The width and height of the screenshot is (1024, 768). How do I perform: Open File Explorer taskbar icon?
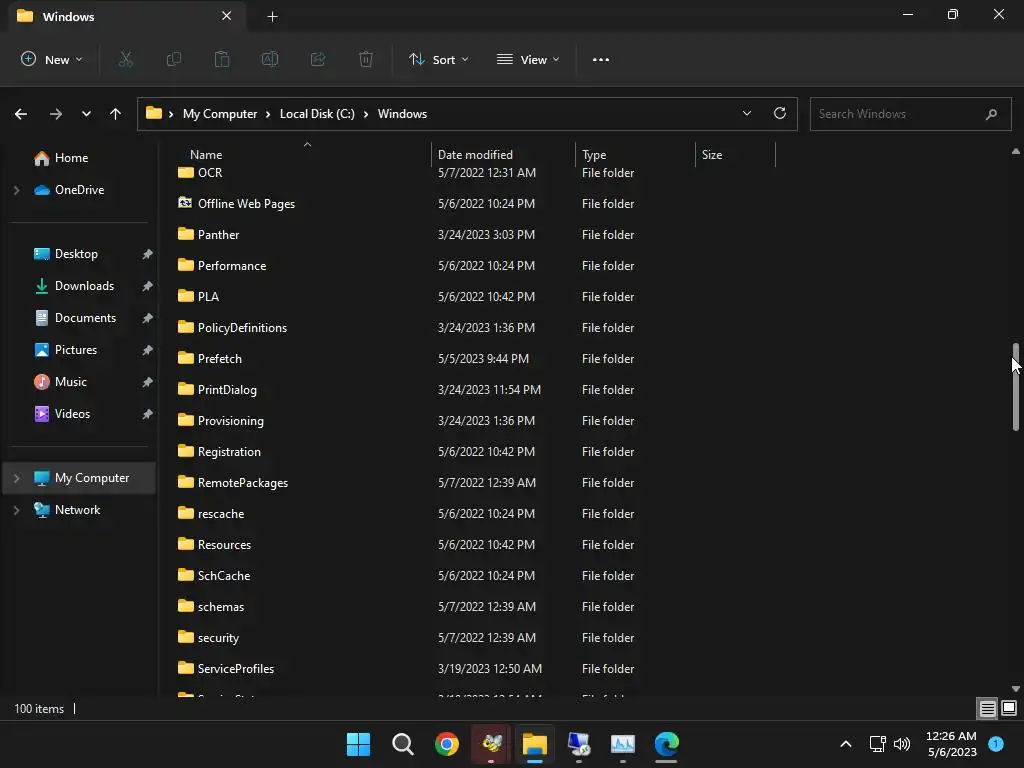click(535, 744)
